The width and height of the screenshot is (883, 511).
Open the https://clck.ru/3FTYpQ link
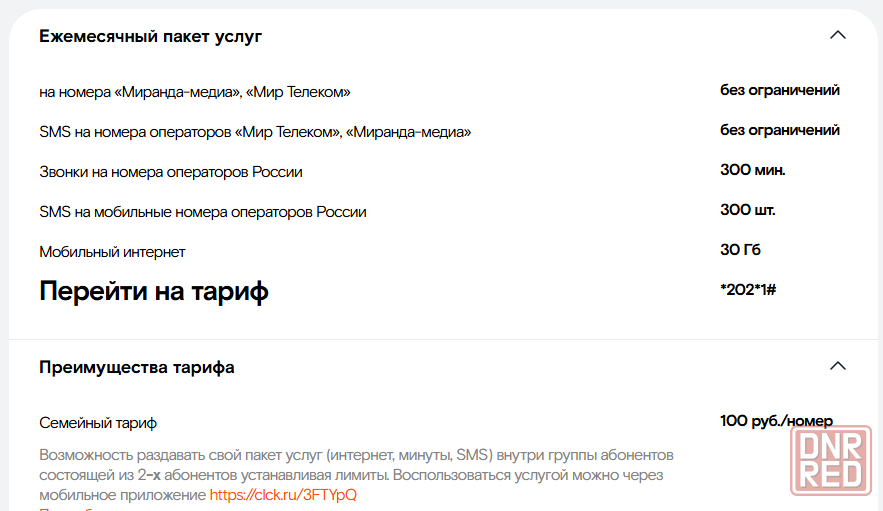pyautogui.click(x=283, y=495)
